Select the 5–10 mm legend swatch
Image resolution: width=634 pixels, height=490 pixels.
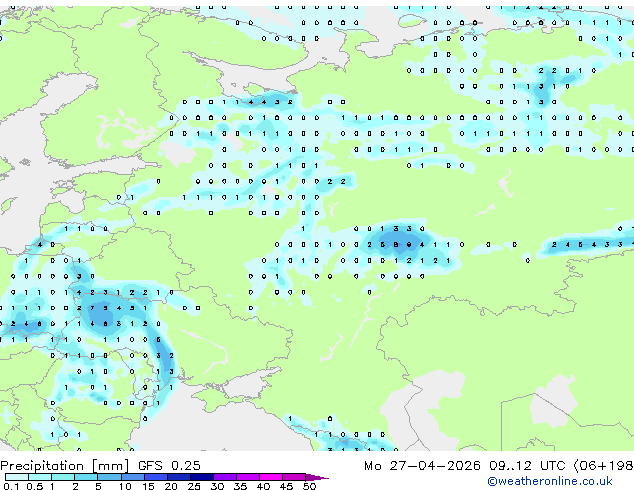pyautogui.click(x=109, y=477)
